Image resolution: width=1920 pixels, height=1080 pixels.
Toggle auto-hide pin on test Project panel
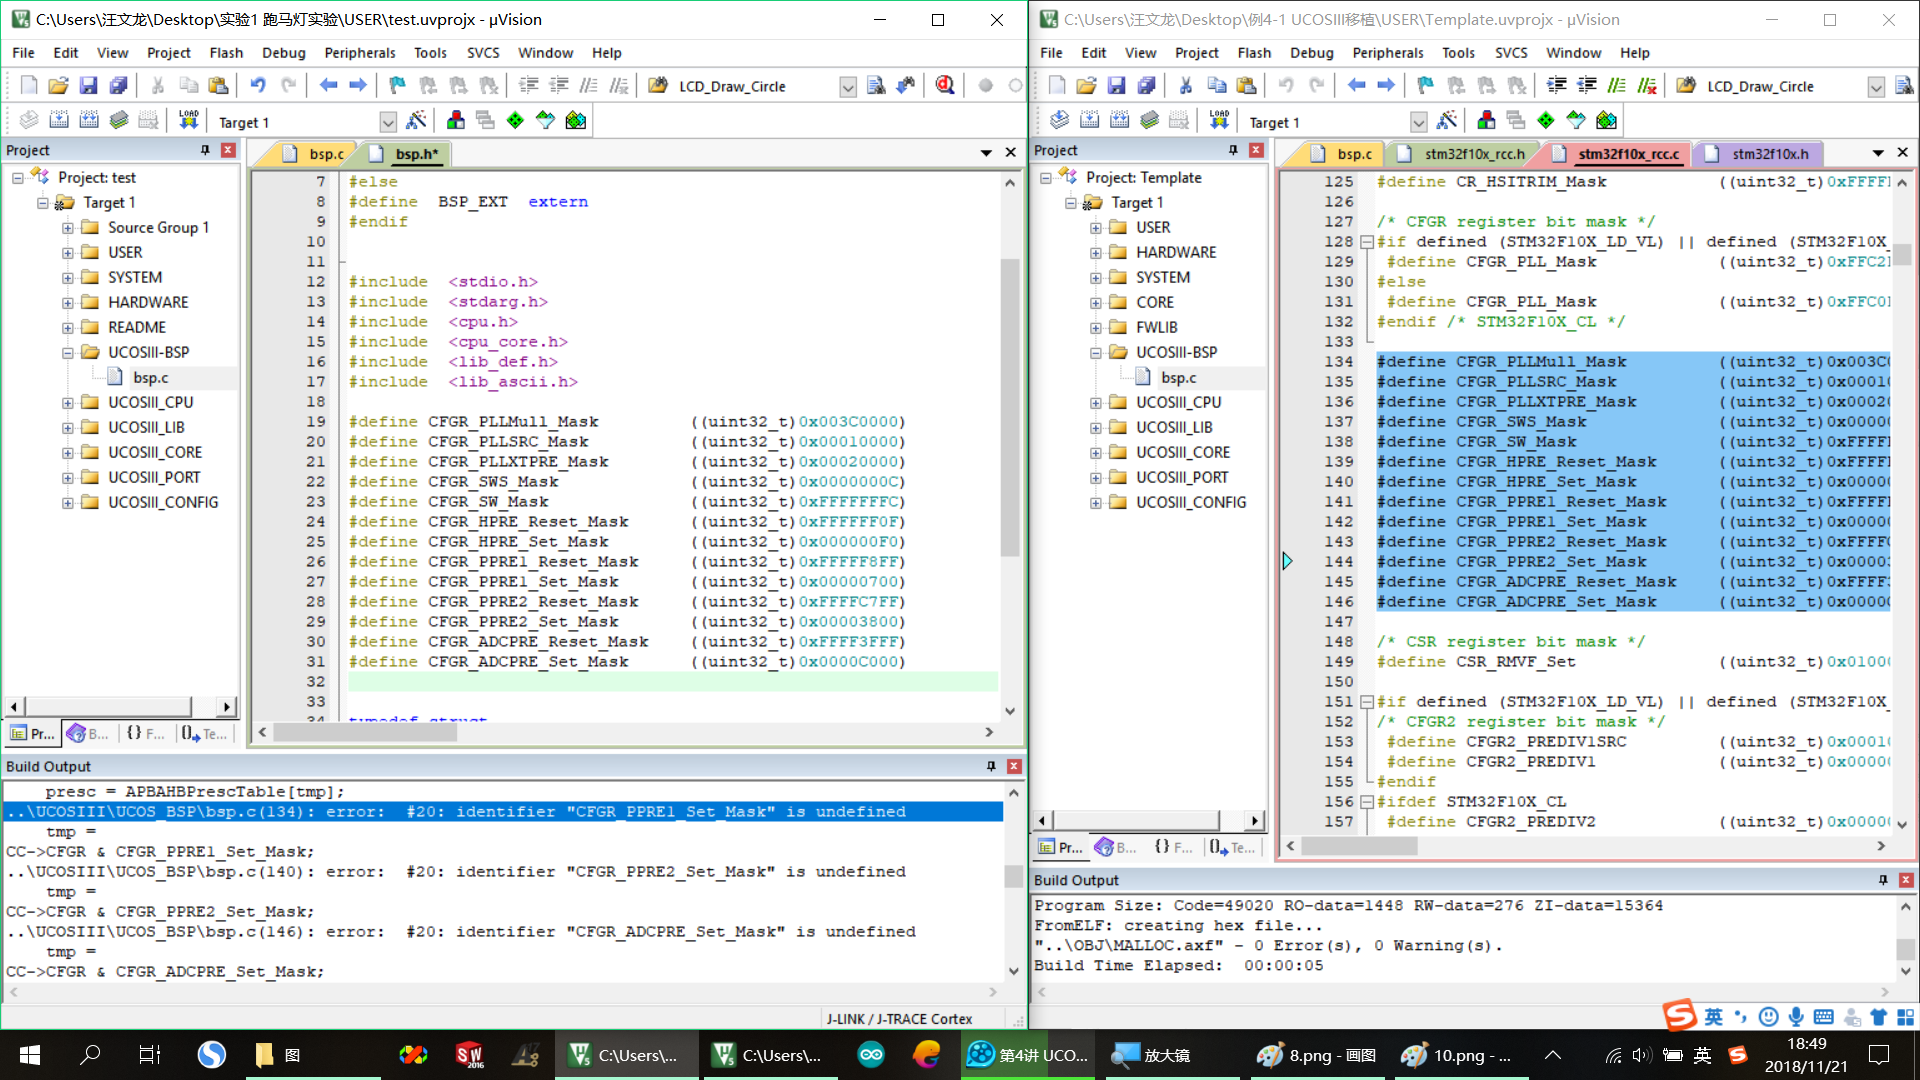[205, 150]
